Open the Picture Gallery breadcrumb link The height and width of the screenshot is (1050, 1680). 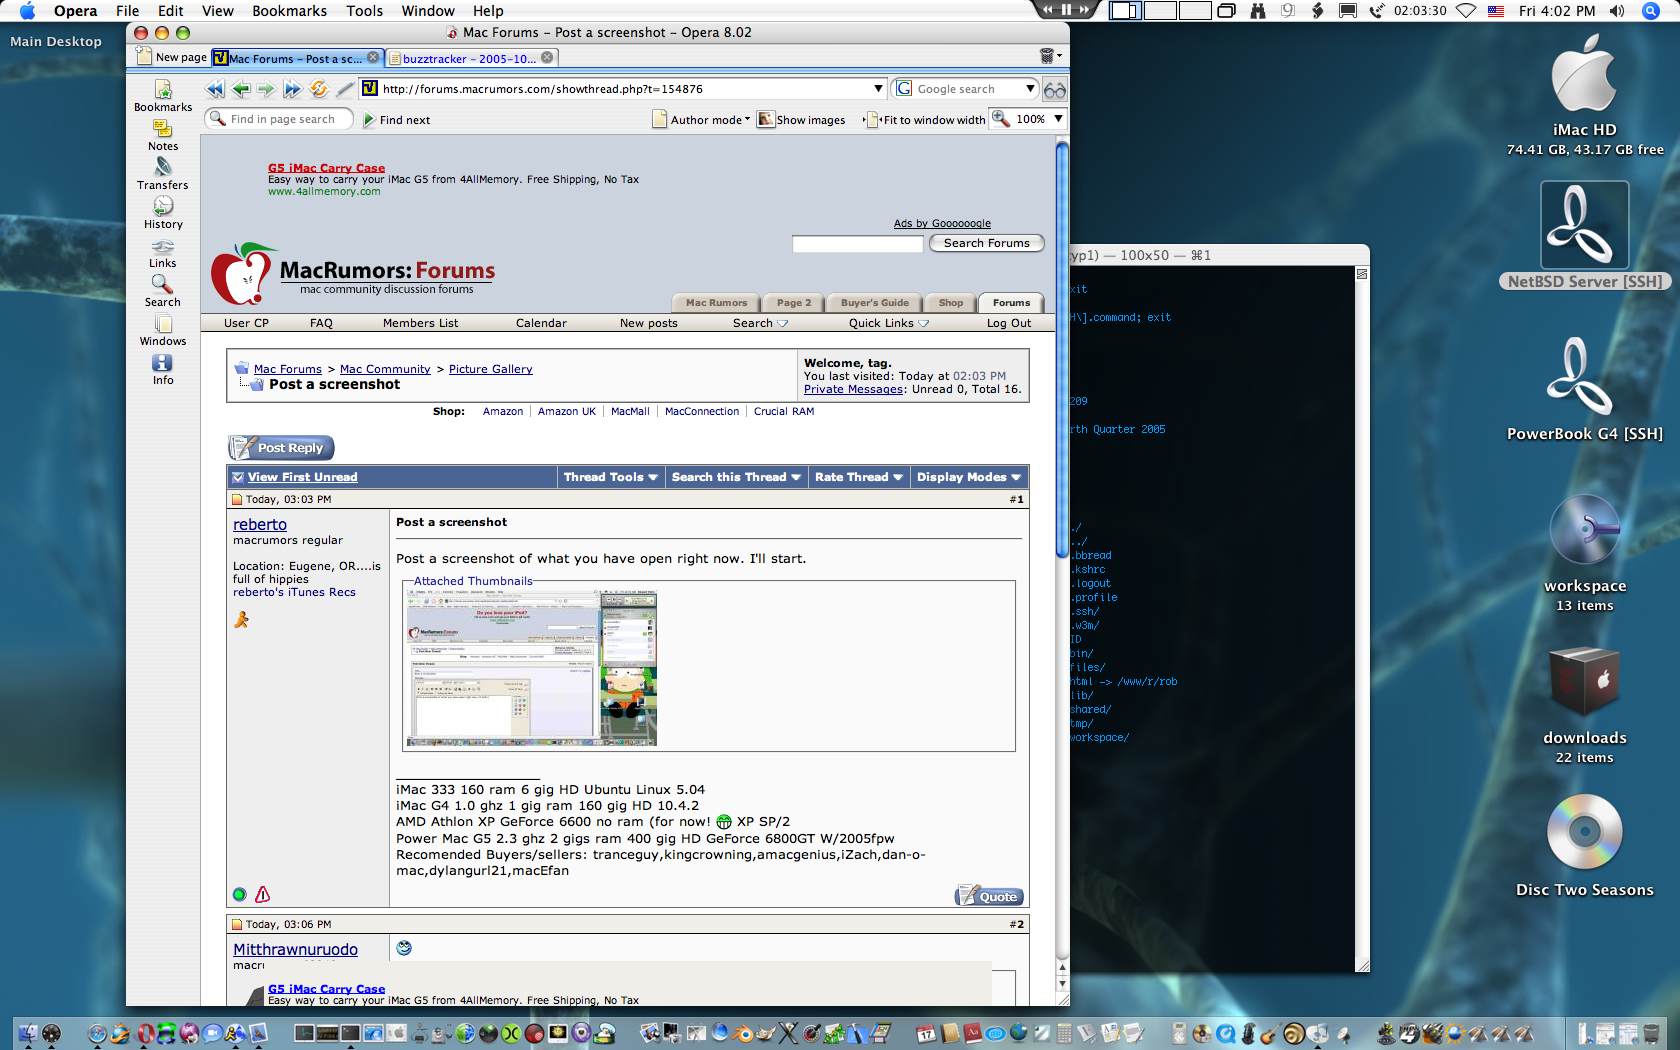pyautogui.click(x=491, y=369)
